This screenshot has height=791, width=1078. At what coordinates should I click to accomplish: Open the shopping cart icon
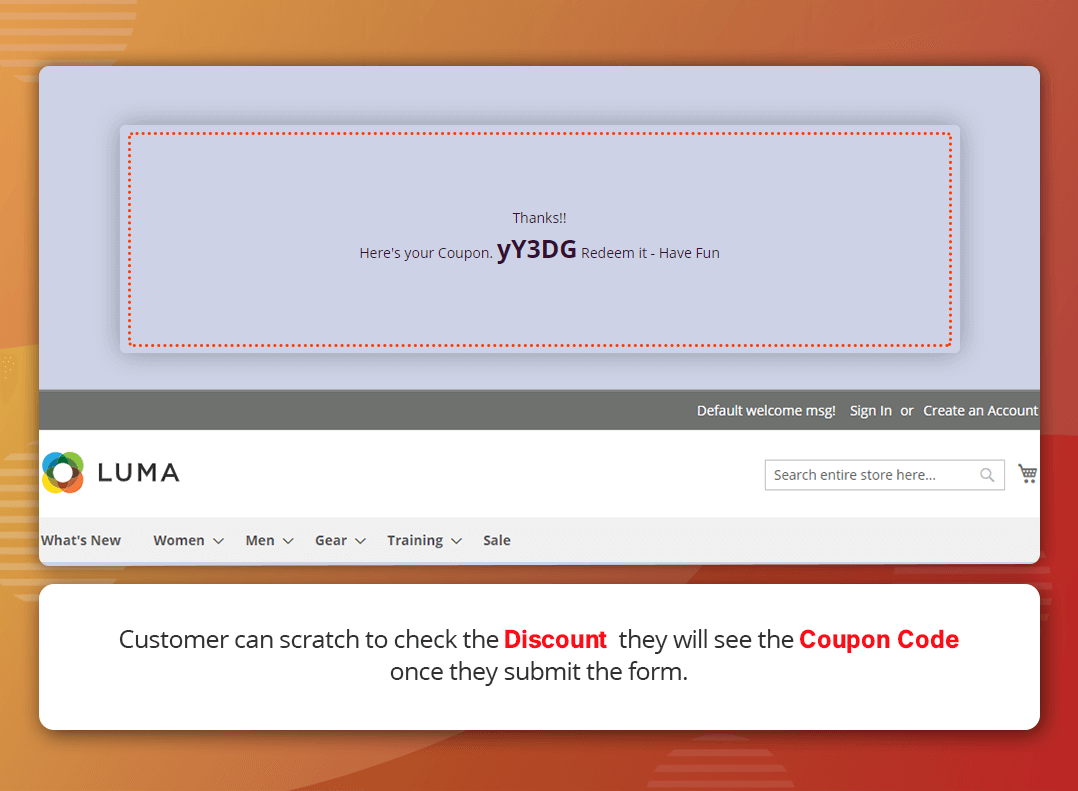tap(1027, 473)
